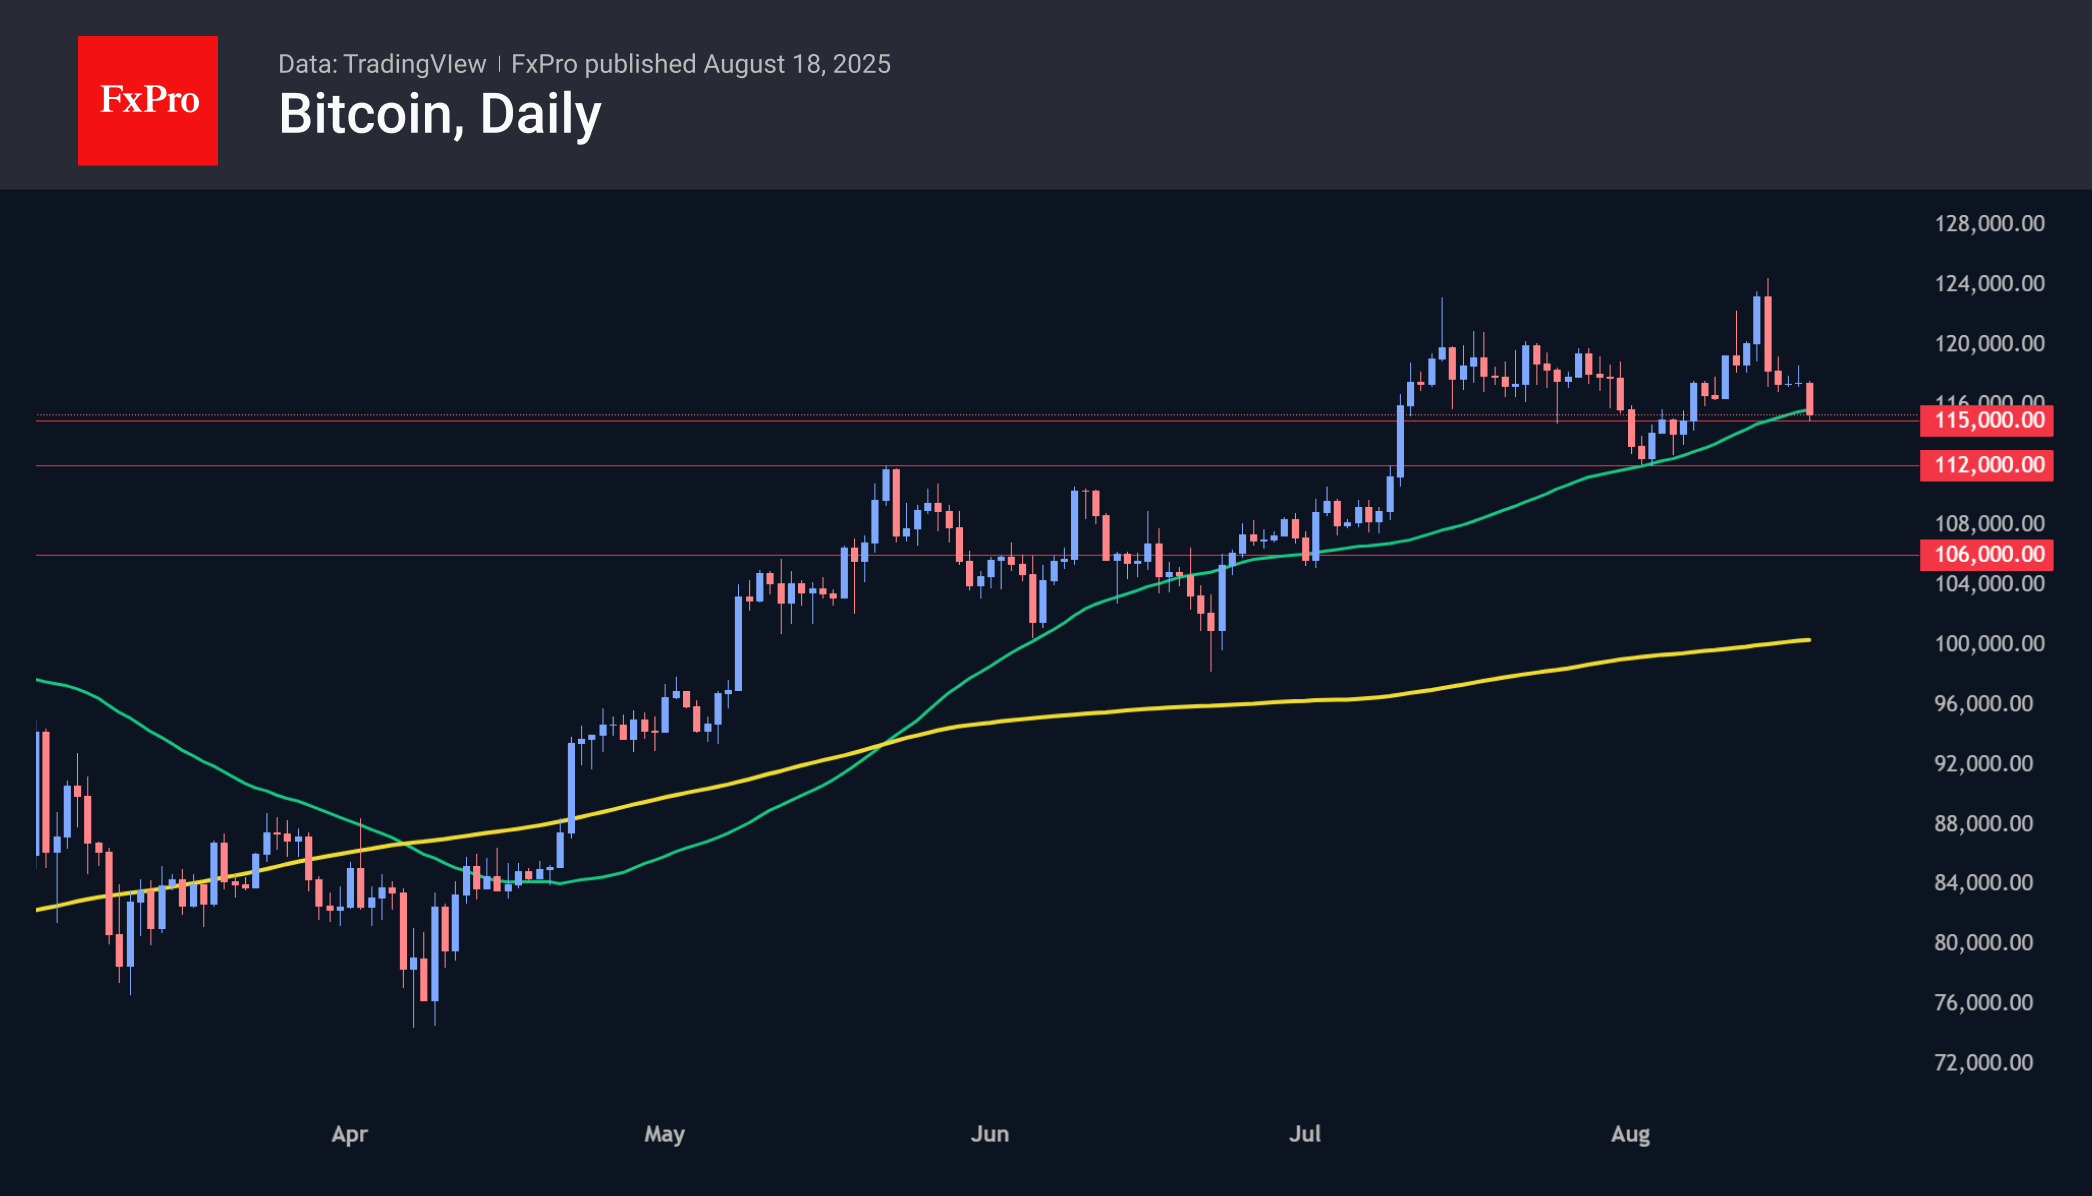Image resolution: width=2092 pixels, height=1196 pixels.
Task: Click the 72,000.00 price axis label
Action: (x=1983, y=1063)
